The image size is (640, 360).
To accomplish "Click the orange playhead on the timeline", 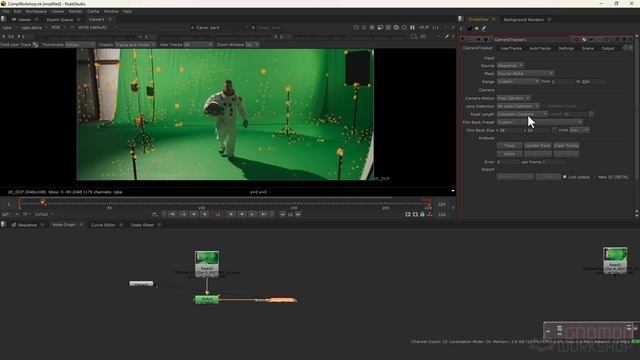I will coord(42,202).
